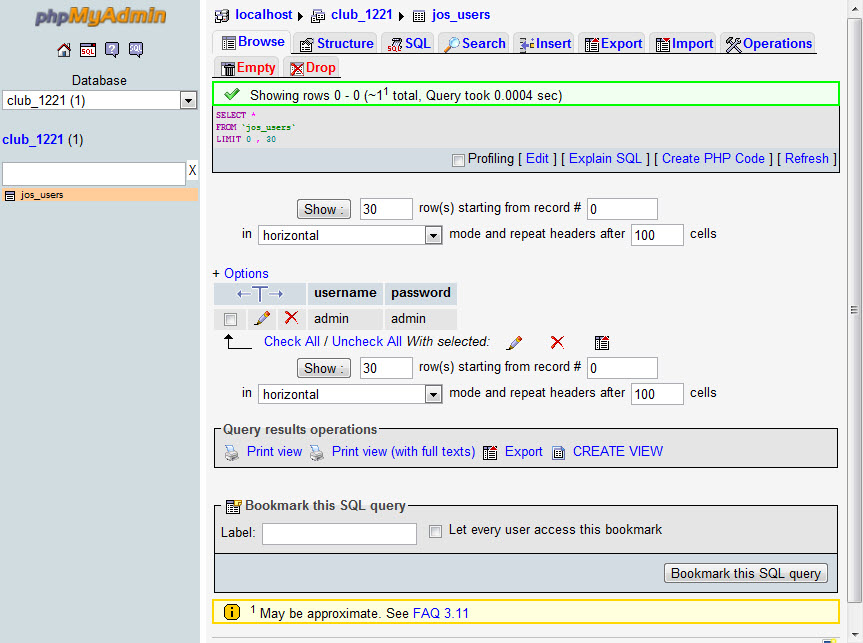Export selected rows icon beside With selected
Viewport: 863px width, 643px height.
tap(602, 342)
